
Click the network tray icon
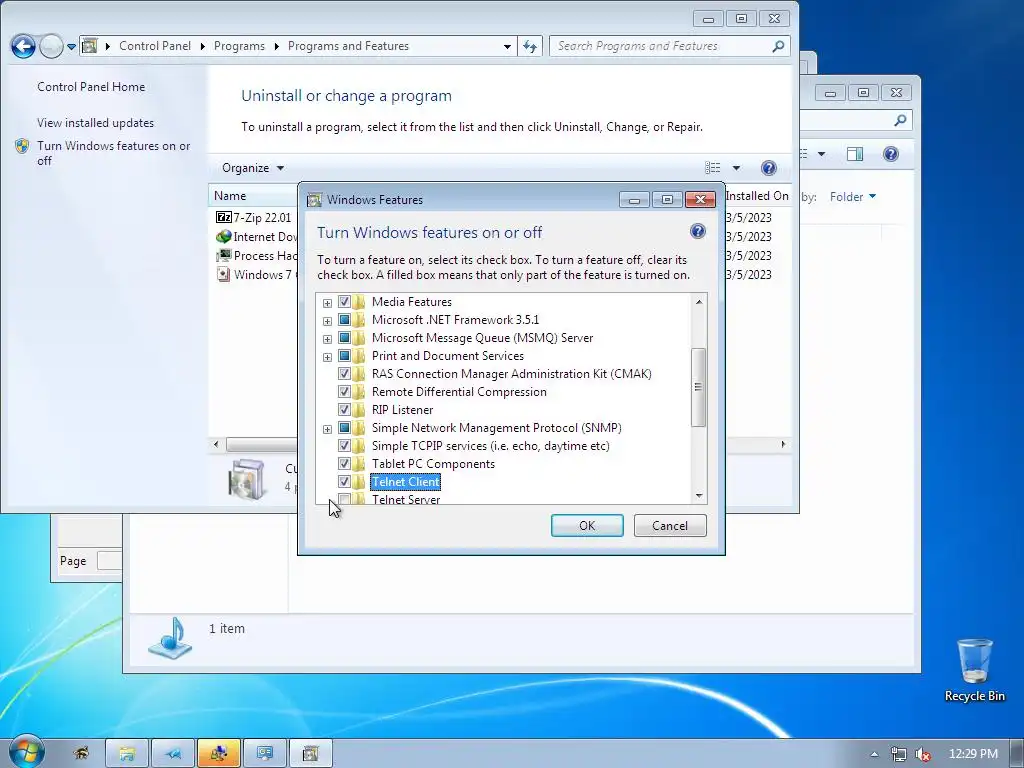pyautogui.click(x=899, y=754)
